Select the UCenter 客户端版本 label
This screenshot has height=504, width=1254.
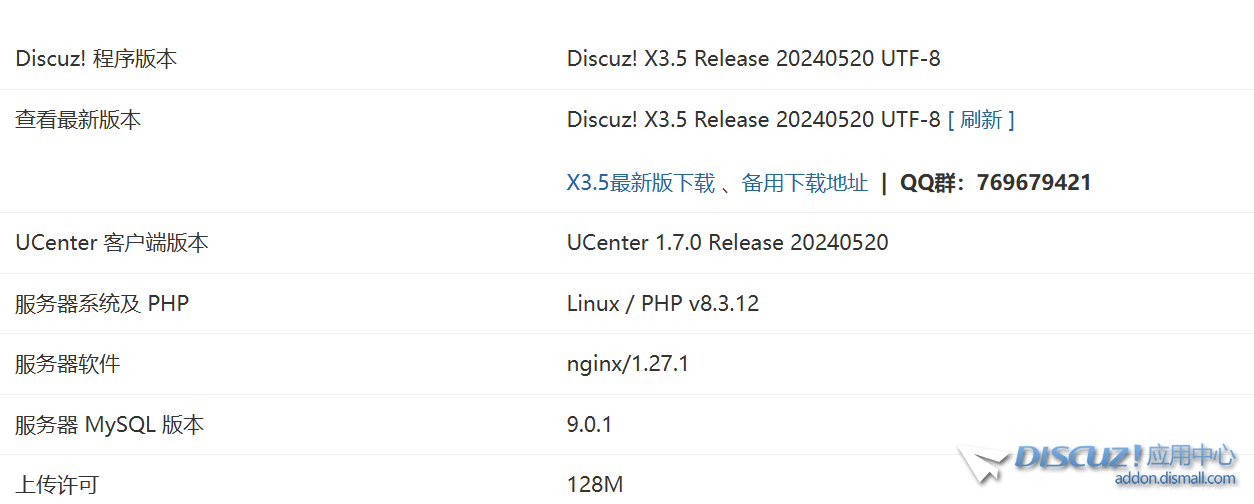(112, 243)
